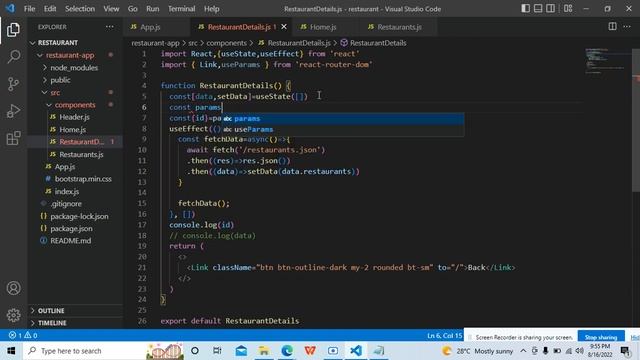This screenshot has height=360, width=640.
Task: Open the Go menu
Action: 133,9
